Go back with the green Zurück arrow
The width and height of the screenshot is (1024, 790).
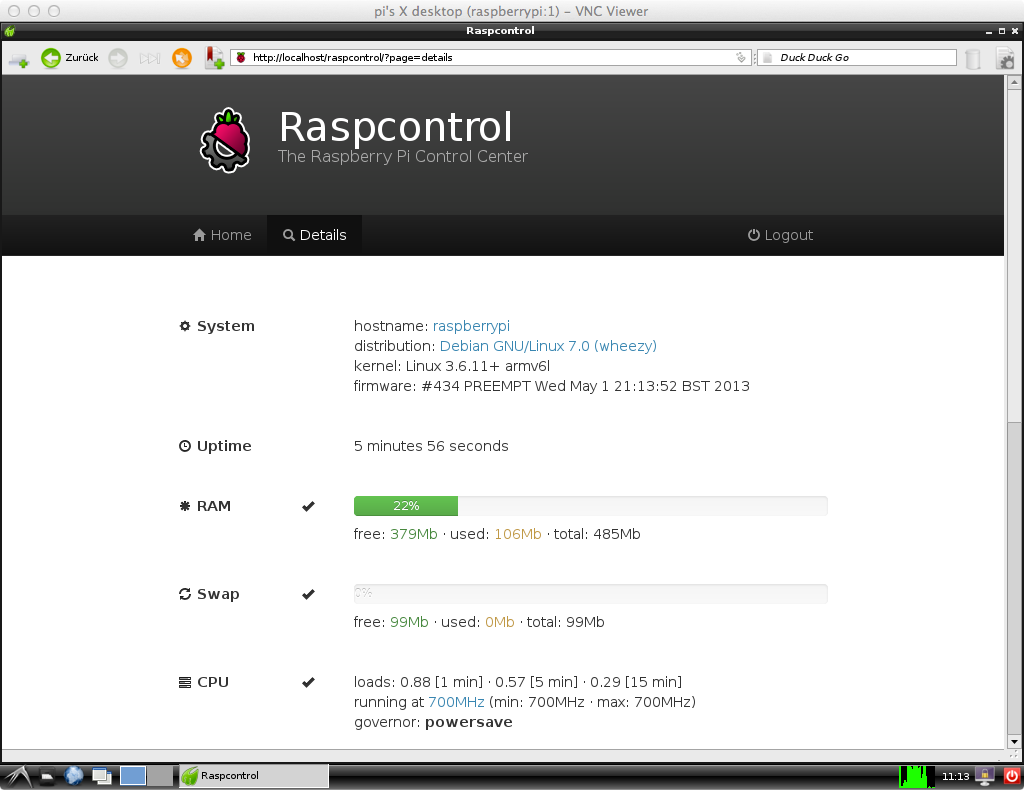click(50, 58)
